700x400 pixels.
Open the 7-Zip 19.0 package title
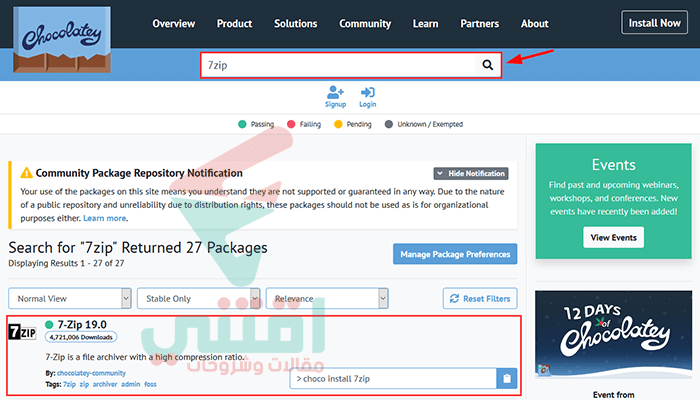click(82, 325)
